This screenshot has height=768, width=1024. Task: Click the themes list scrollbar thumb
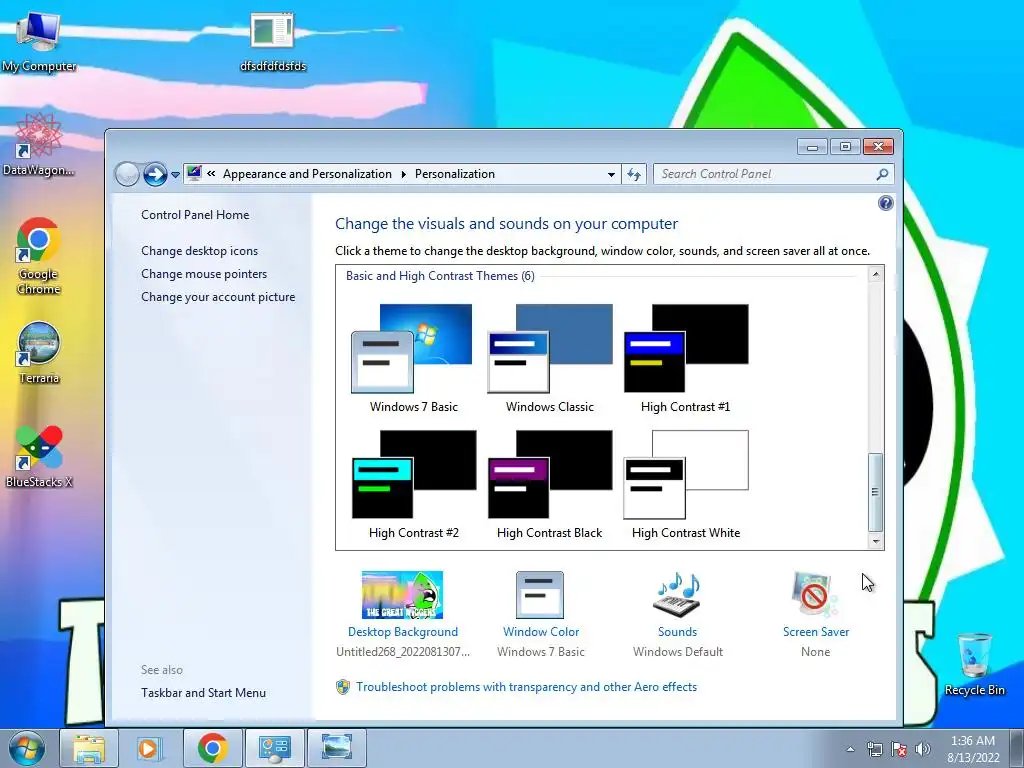[876, 492]
